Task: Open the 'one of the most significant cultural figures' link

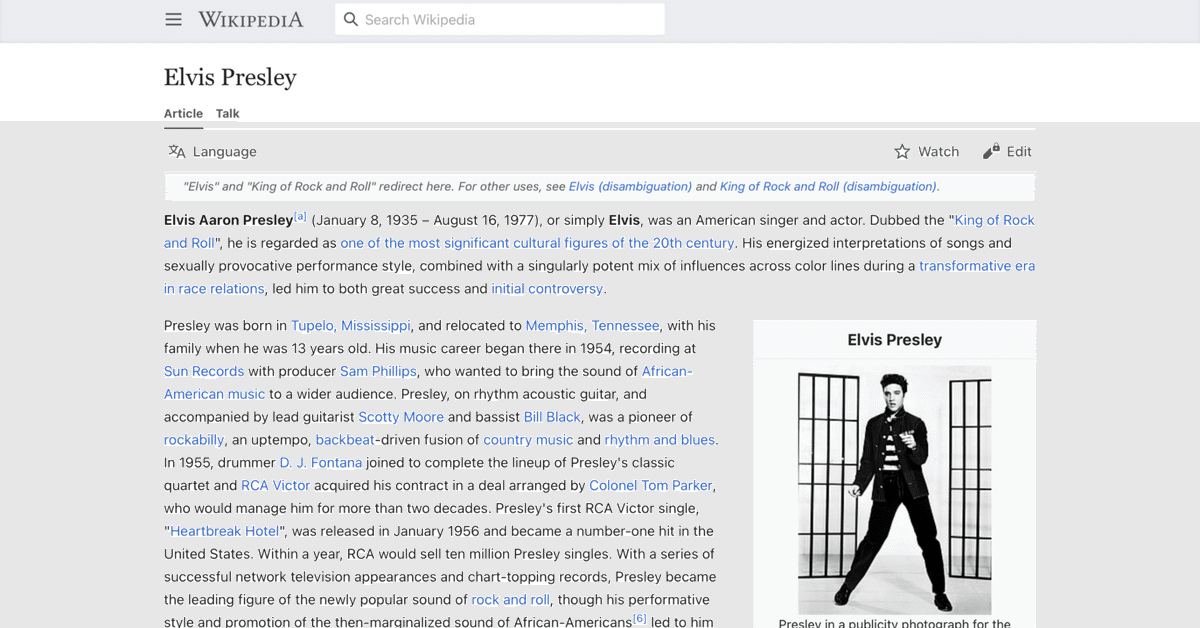Action: pyautogui.click(x=538, y=243)
